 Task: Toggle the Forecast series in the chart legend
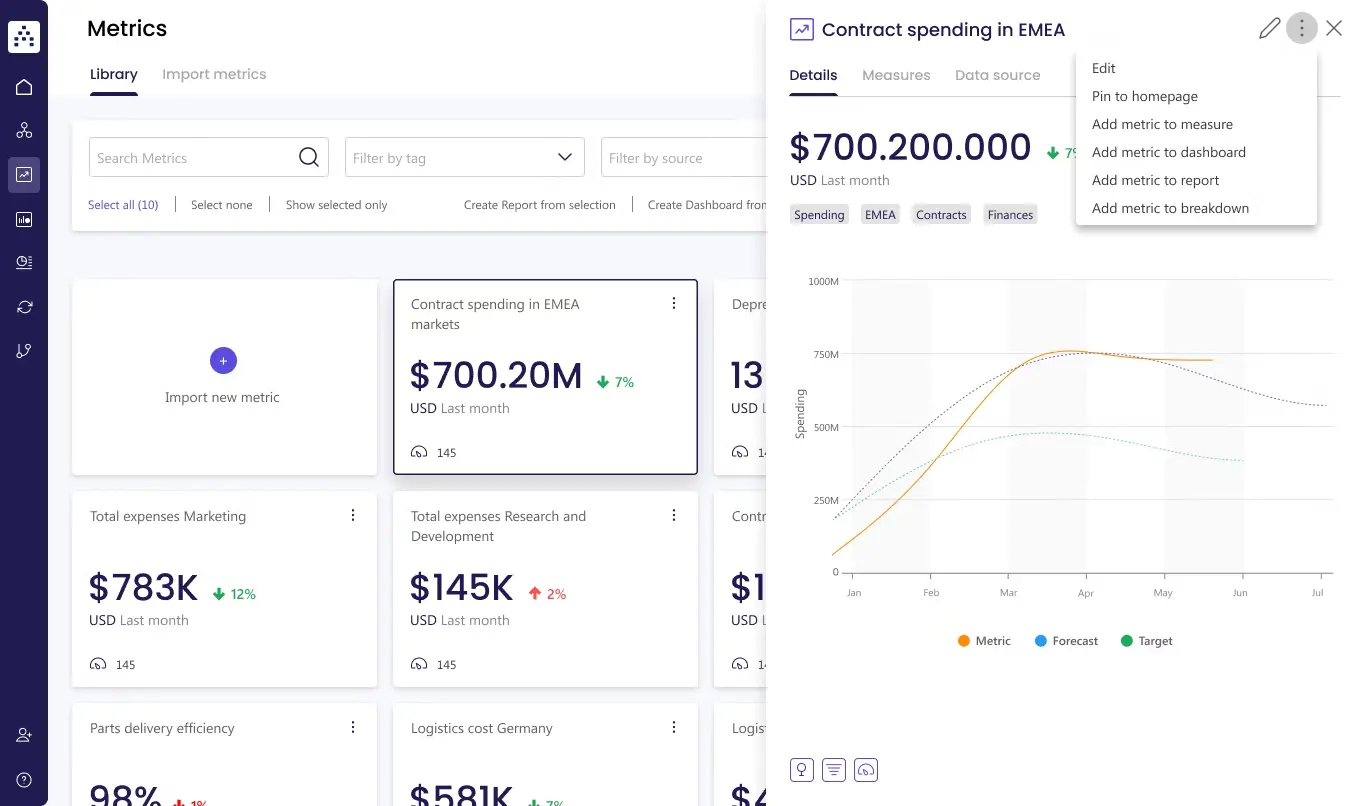pyautogui.click(x=1066, y=641)
